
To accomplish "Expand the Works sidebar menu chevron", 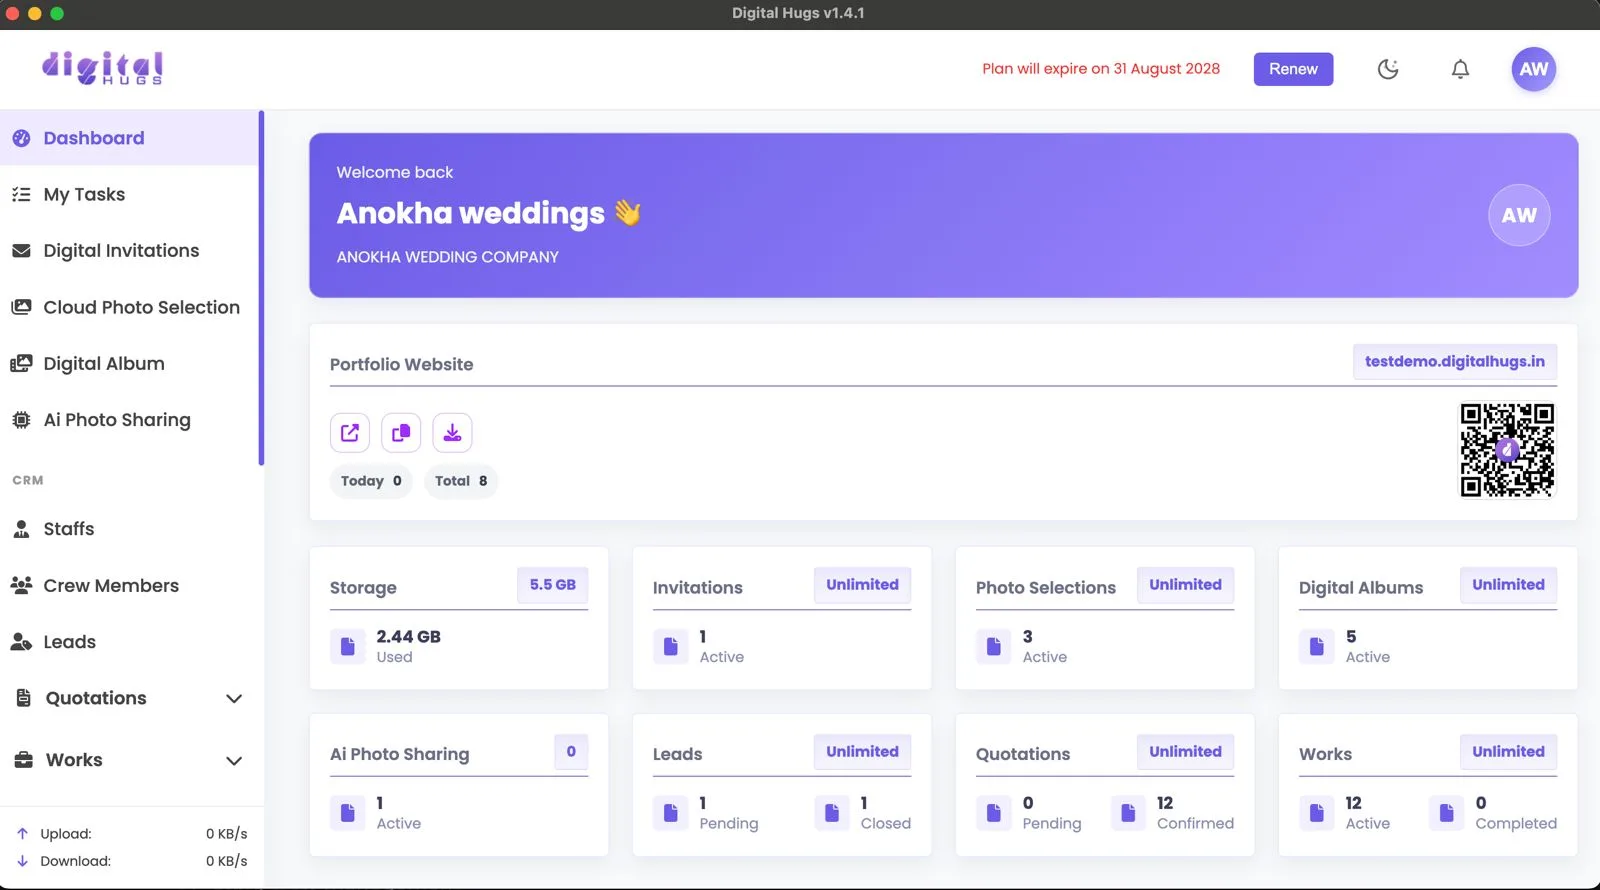I will [x=234, y=760].
